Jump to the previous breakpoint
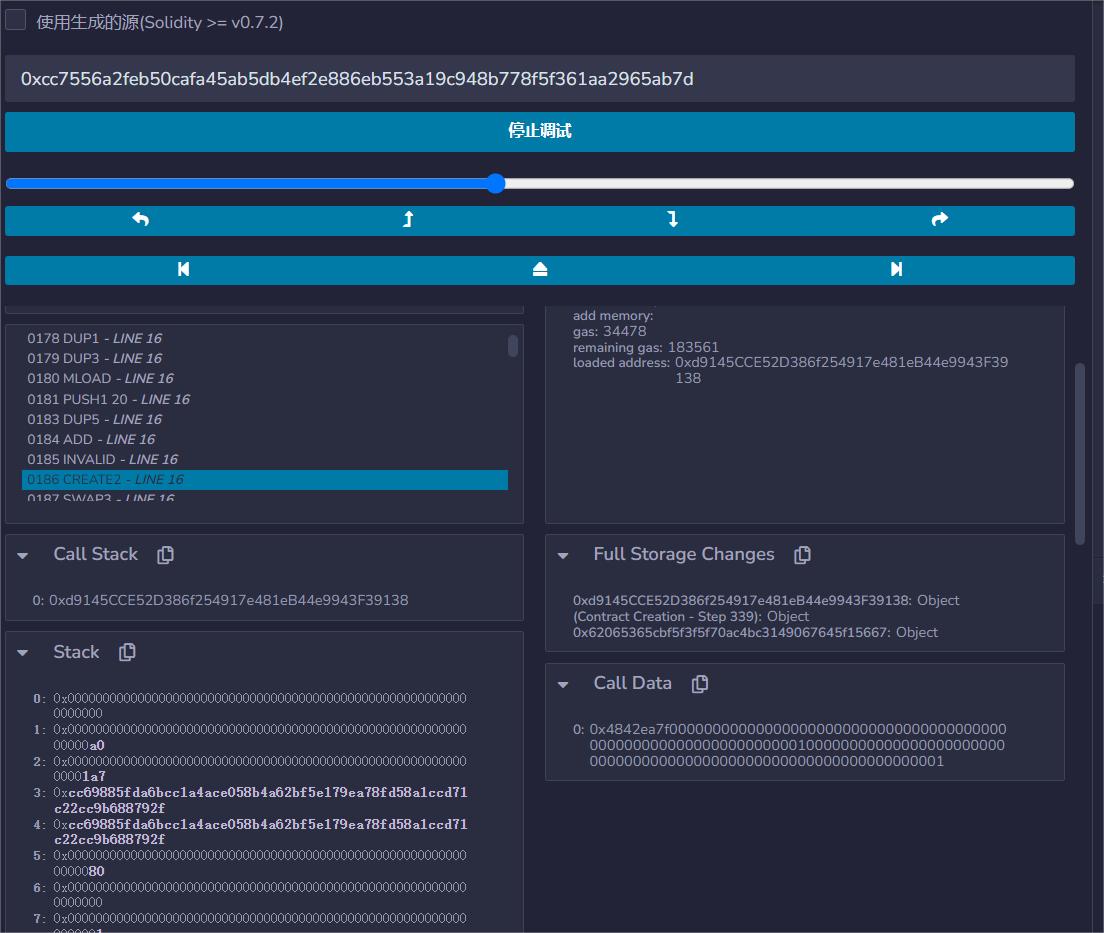1104x933 pixels. [183, 269]
